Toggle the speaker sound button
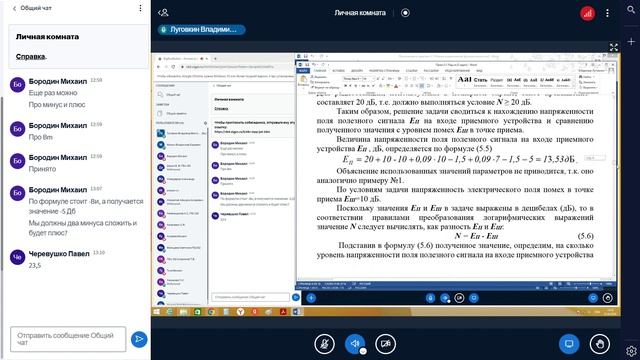Image resolution: width=640 pixels, height=360 pixels. point(354,344)
